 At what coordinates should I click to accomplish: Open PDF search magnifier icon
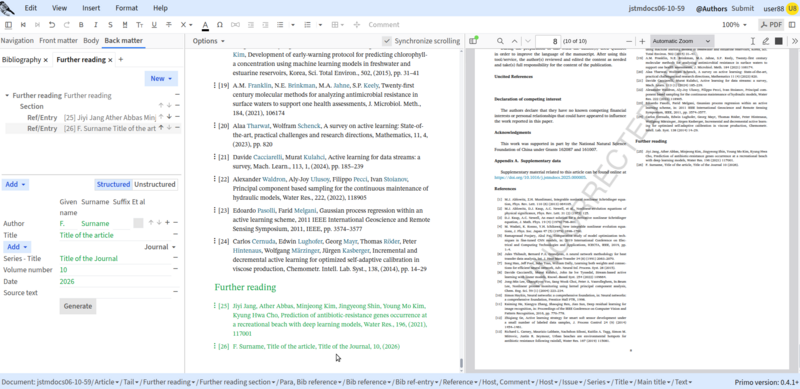(500, 41)
